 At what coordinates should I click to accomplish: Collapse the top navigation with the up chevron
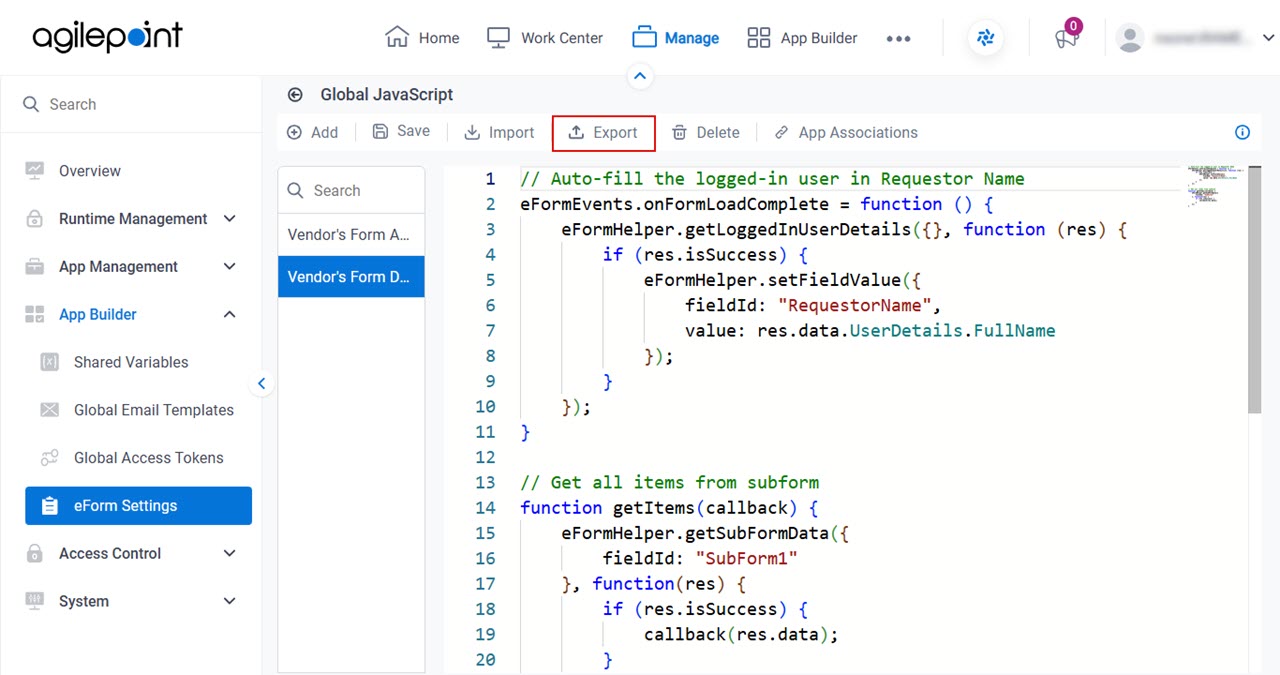pos(640,76)
